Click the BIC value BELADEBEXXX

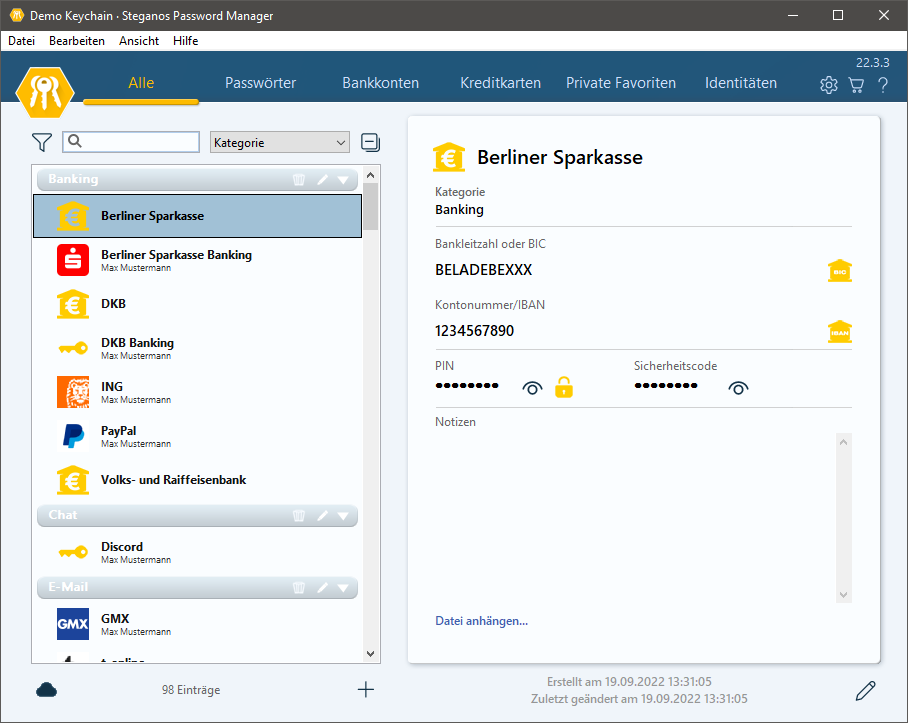click(x=484, y=270)
